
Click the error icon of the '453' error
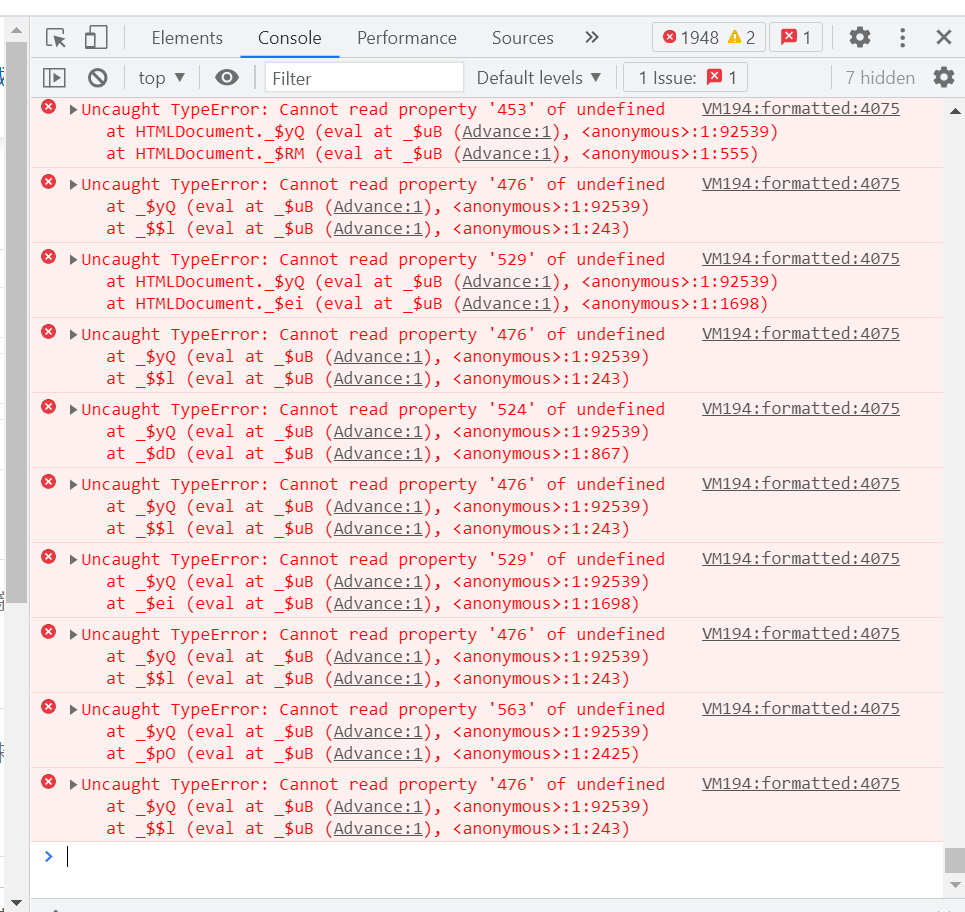point(49,107)
